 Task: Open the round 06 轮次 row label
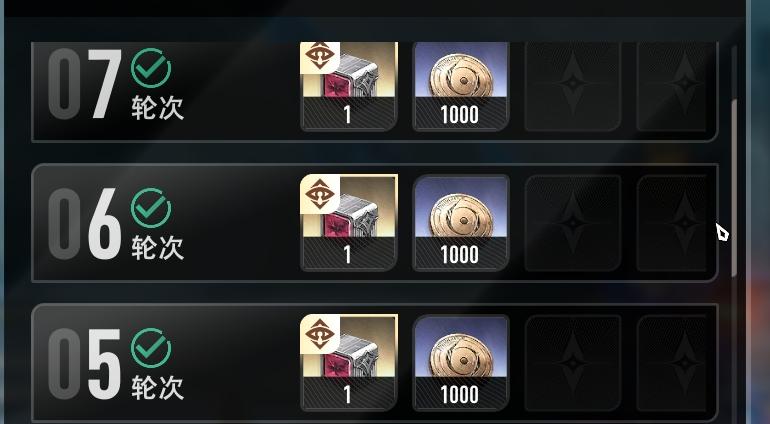pos(157,247)
